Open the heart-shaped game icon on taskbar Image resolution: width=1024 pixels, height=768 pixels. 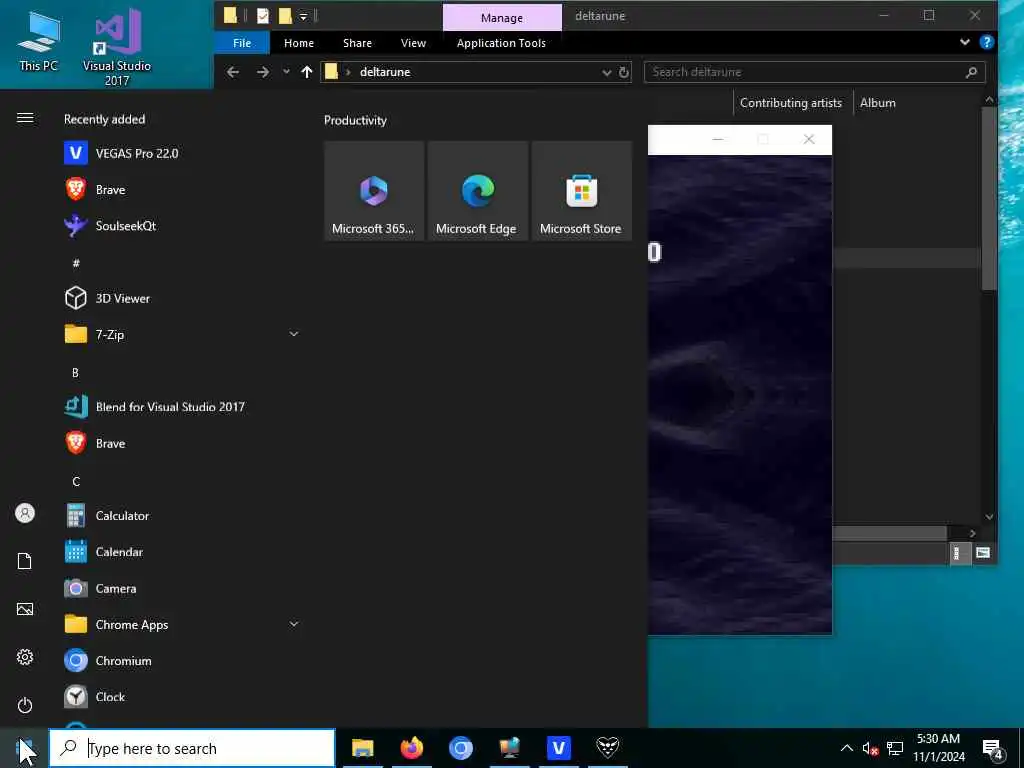[607, 748]
